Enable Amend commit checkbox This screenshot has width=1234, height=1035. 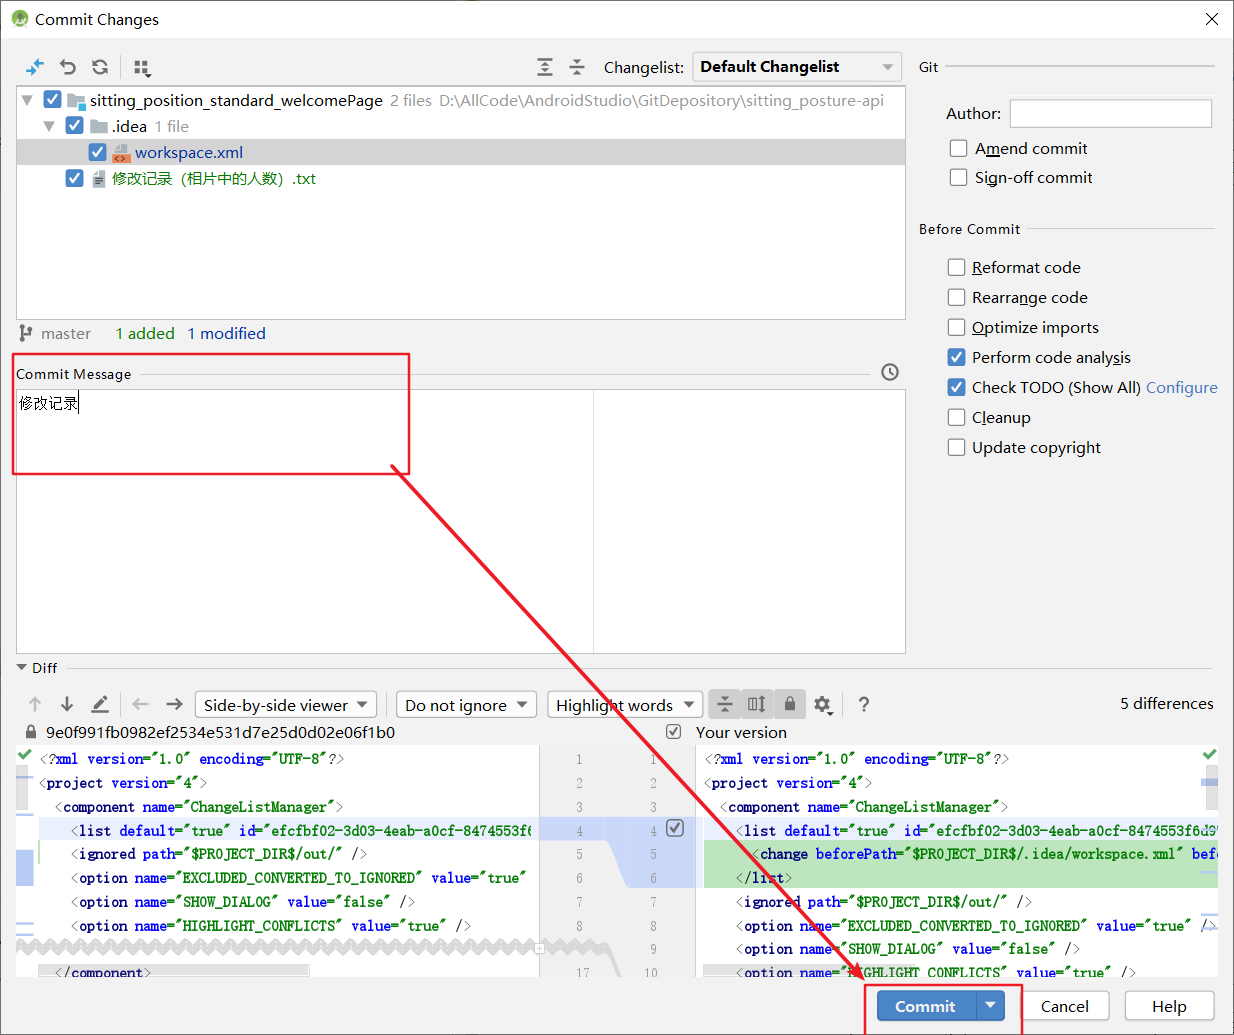pos(958,148)
